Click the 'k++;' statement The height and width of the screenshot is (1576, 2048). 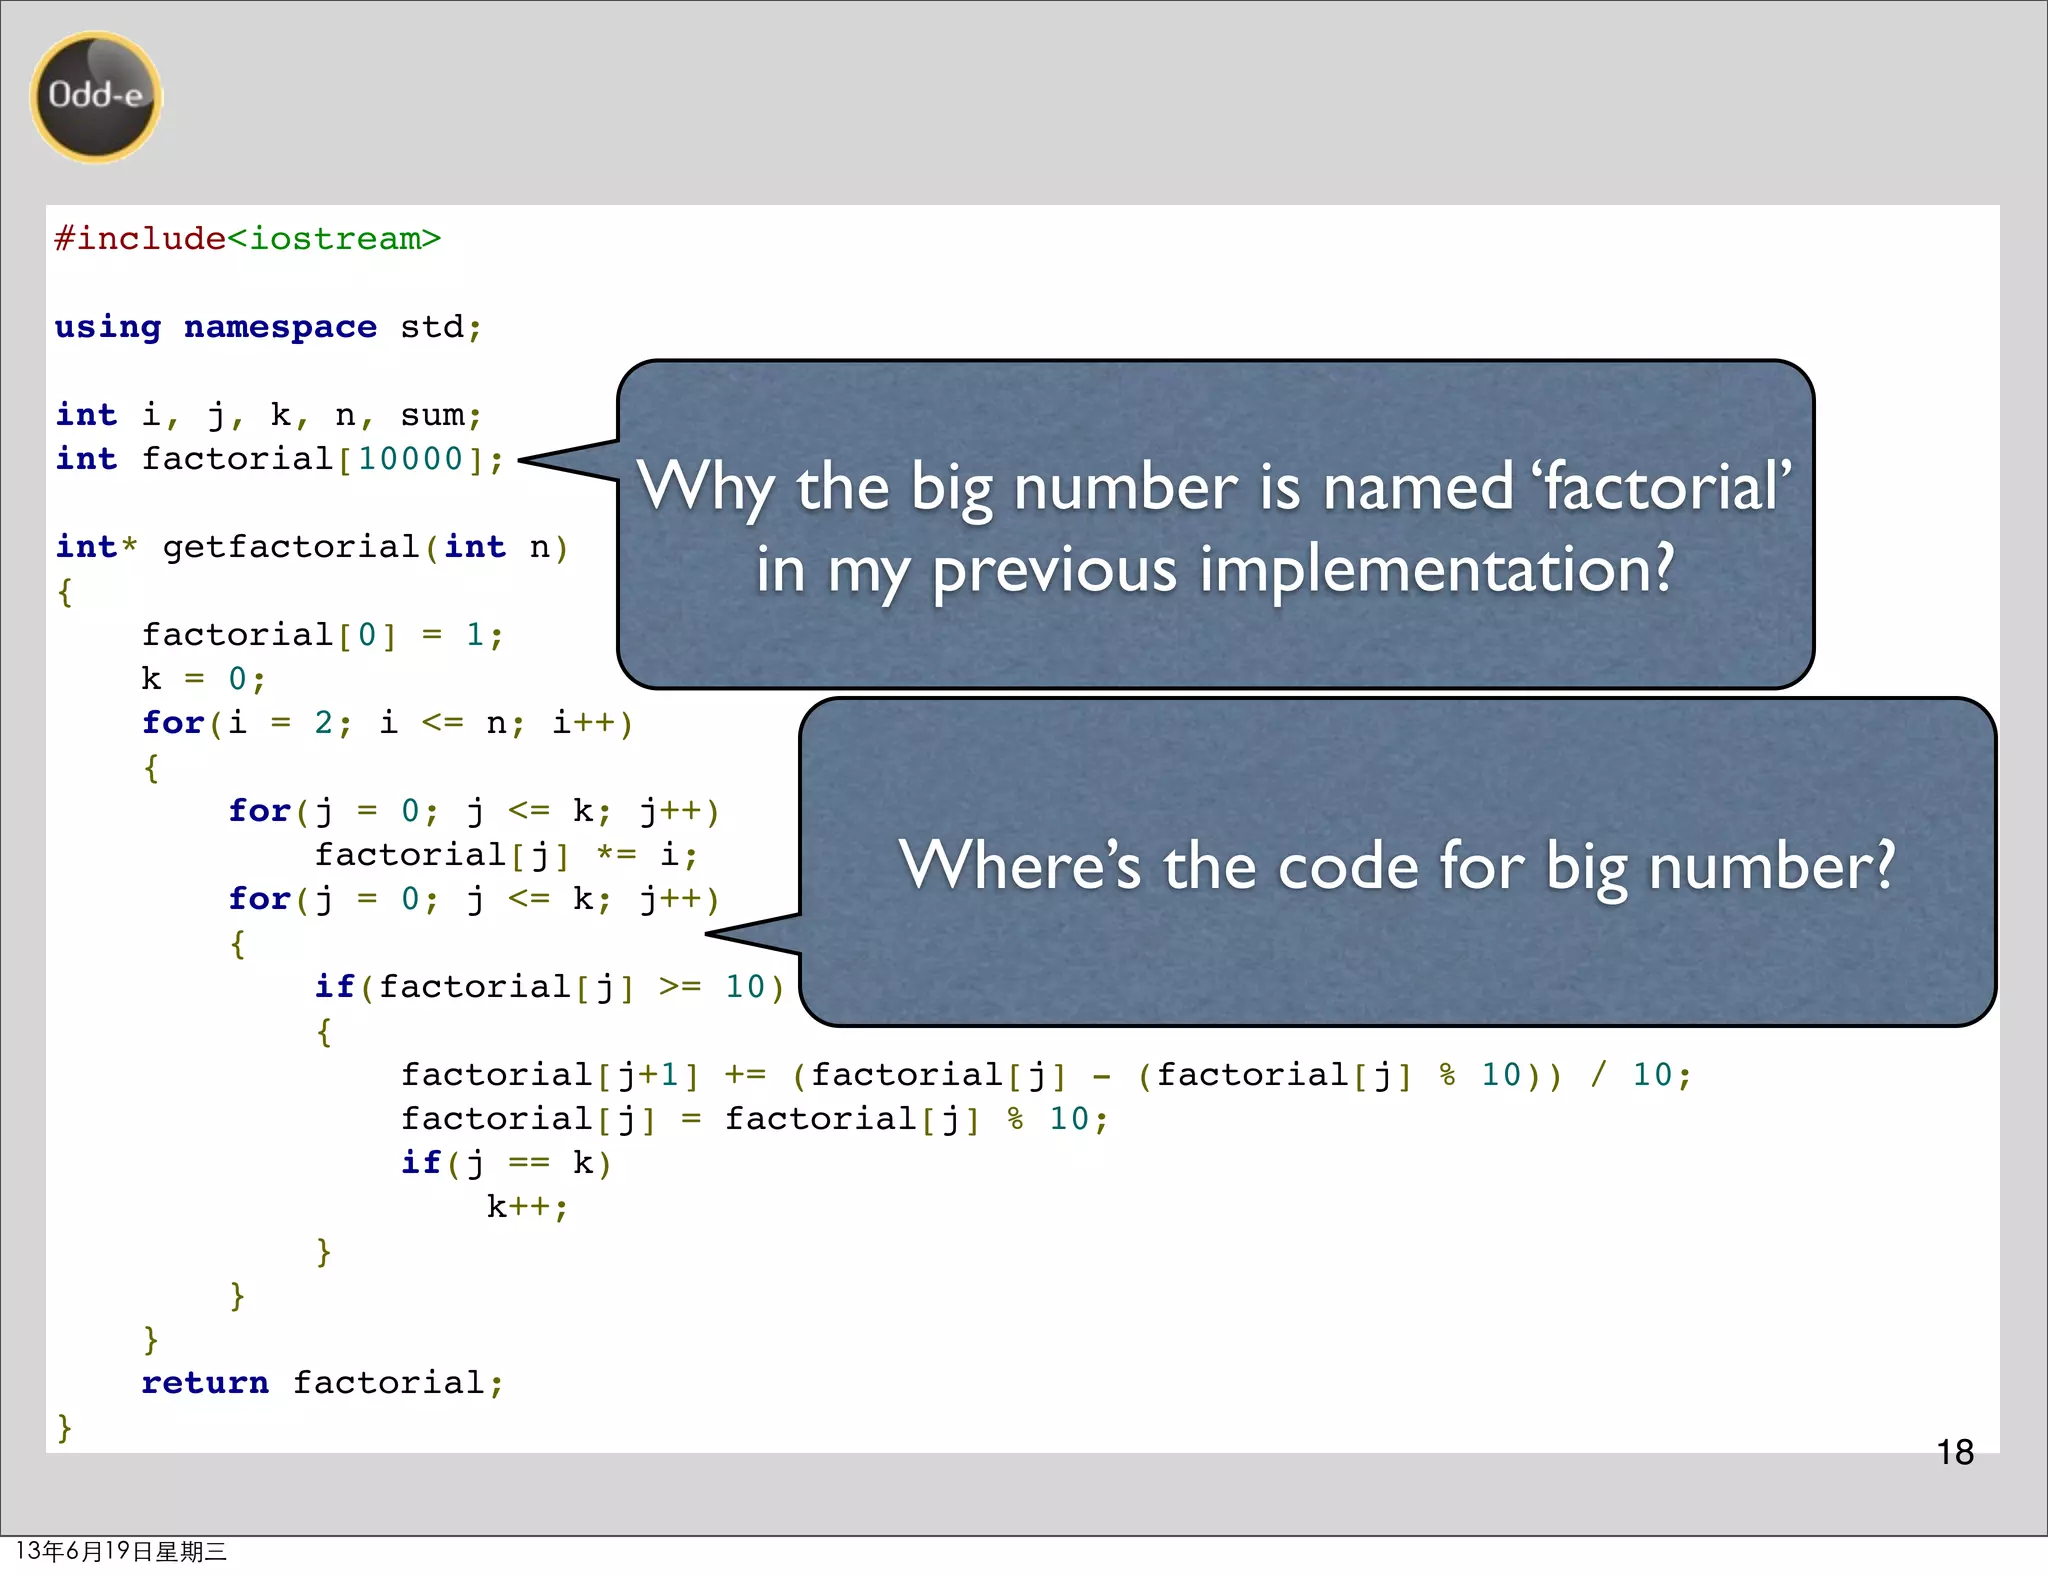[x=527, y=1207]
